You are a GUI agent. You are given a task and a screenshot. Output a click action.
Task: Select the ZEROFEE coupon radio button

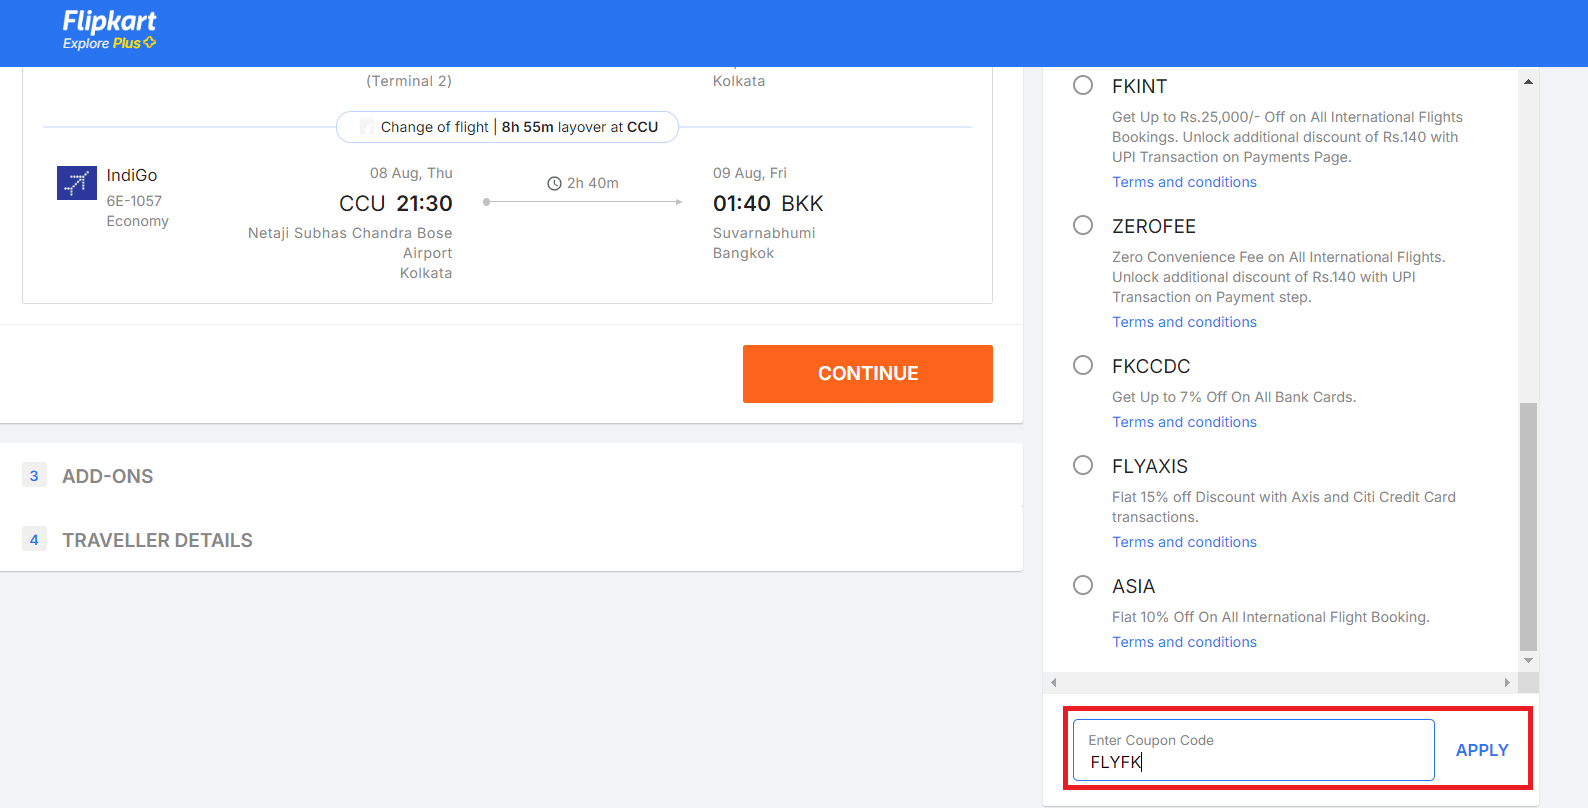(1083, 225)
